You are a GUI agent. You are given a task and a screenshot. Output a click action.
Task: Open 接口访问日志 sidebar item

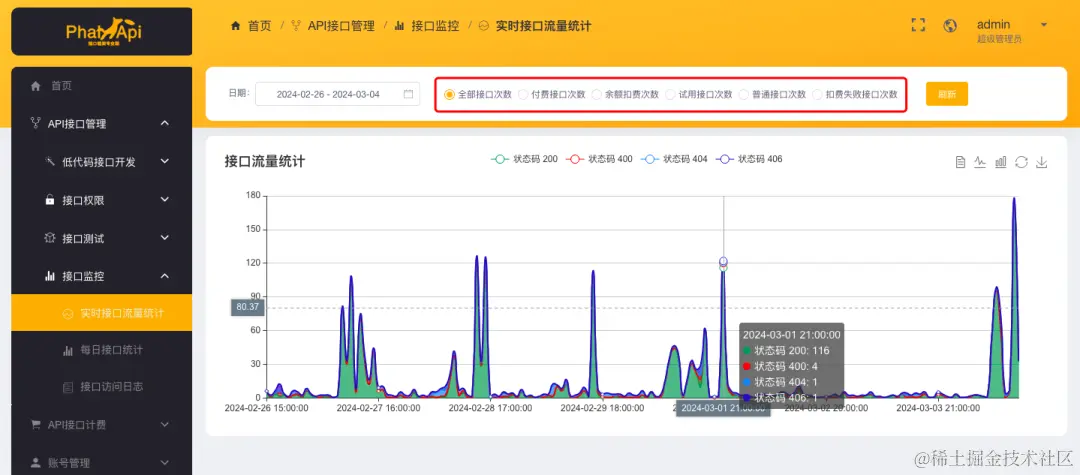click(101, 388)
